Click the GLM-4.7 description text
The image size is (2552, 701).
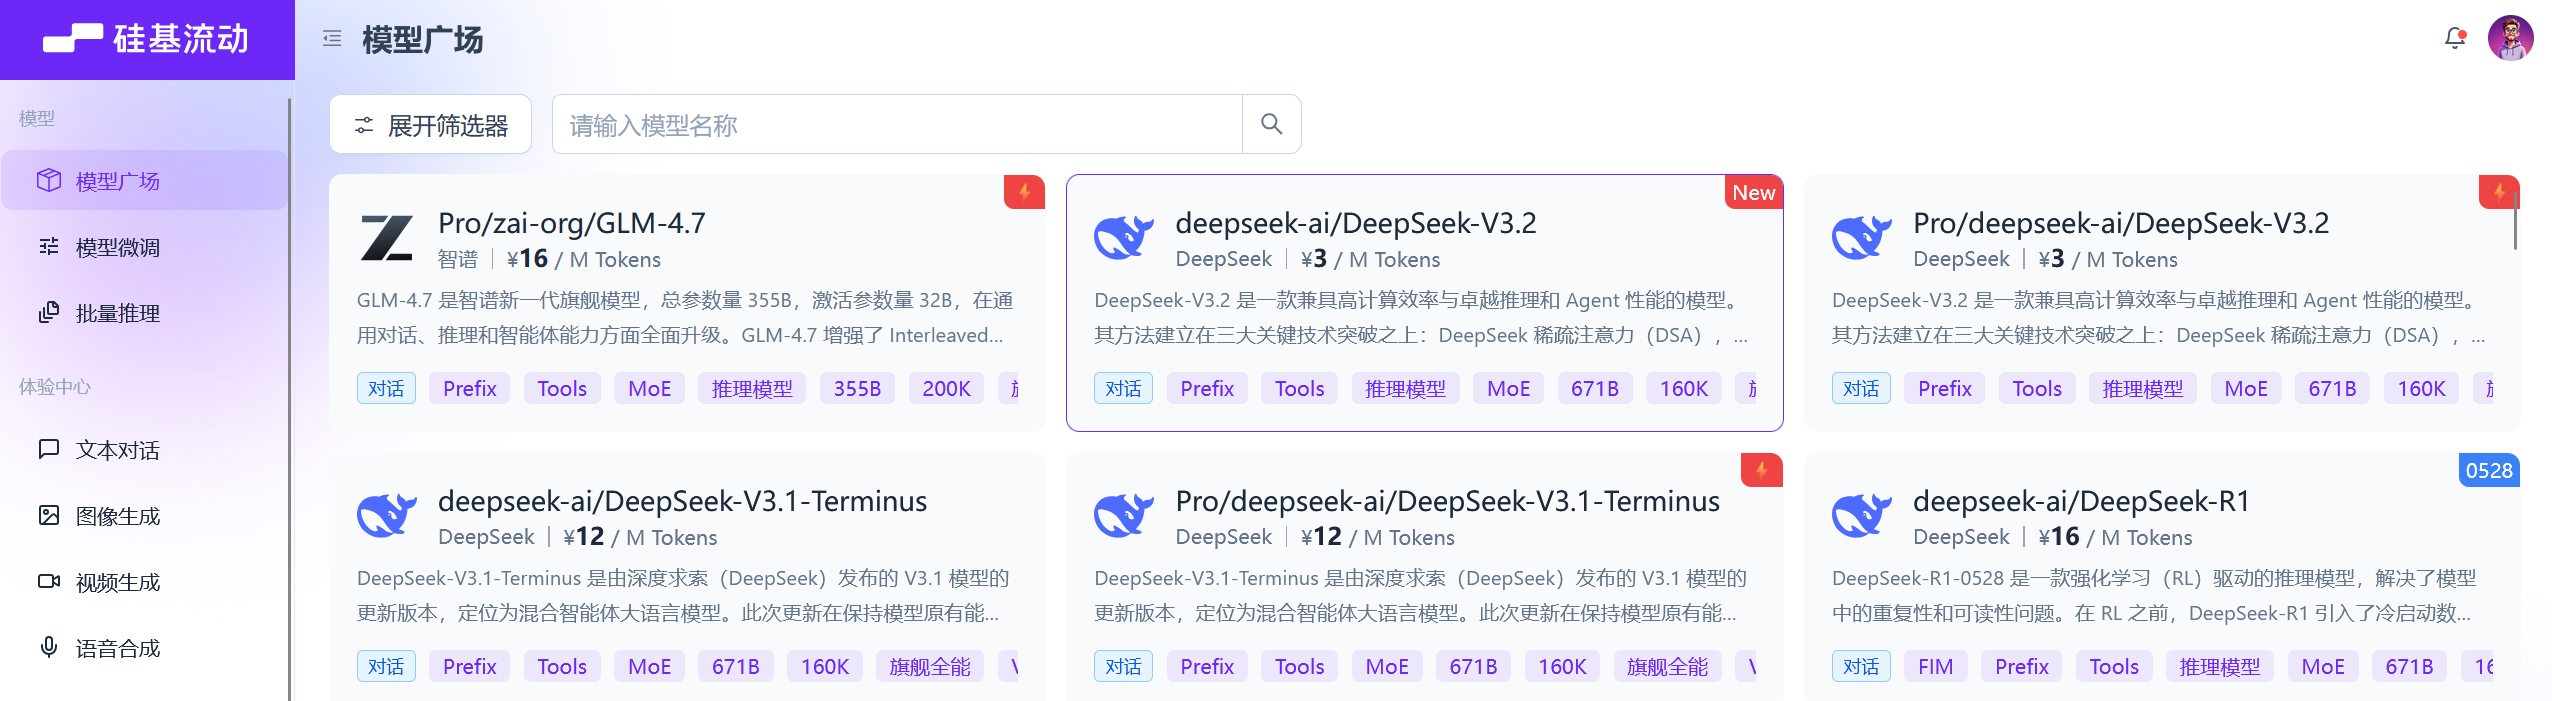[x=685, y=317]
